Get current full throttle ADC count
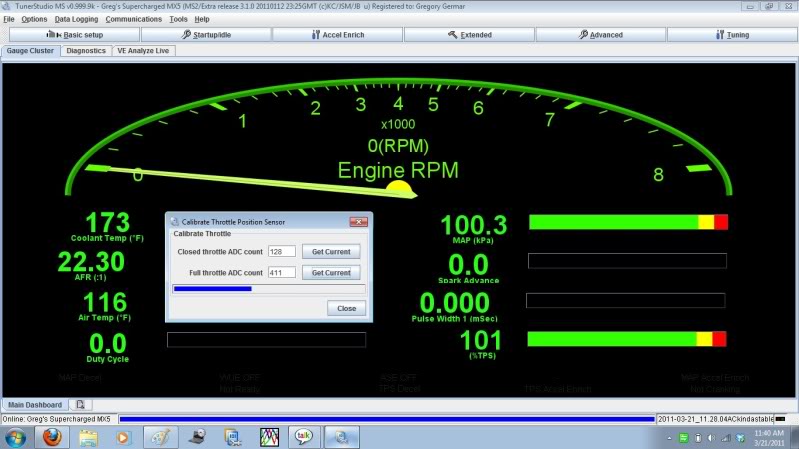 (331, 272)
